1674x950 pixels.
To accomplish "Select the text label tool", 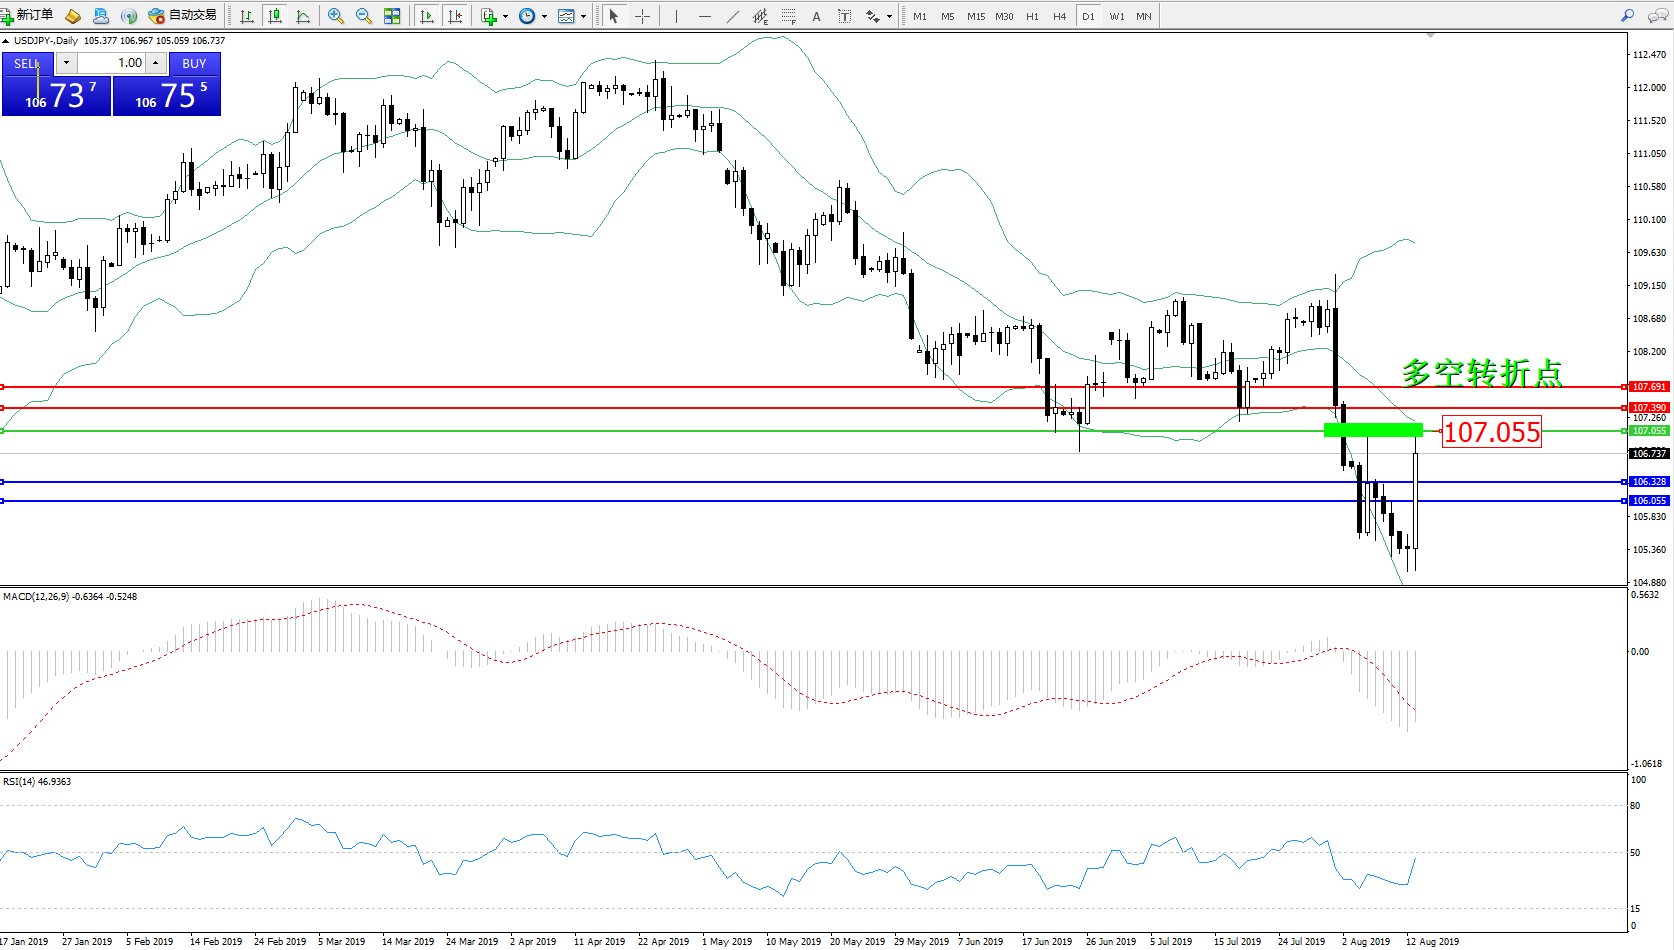I will click(844, 16).
